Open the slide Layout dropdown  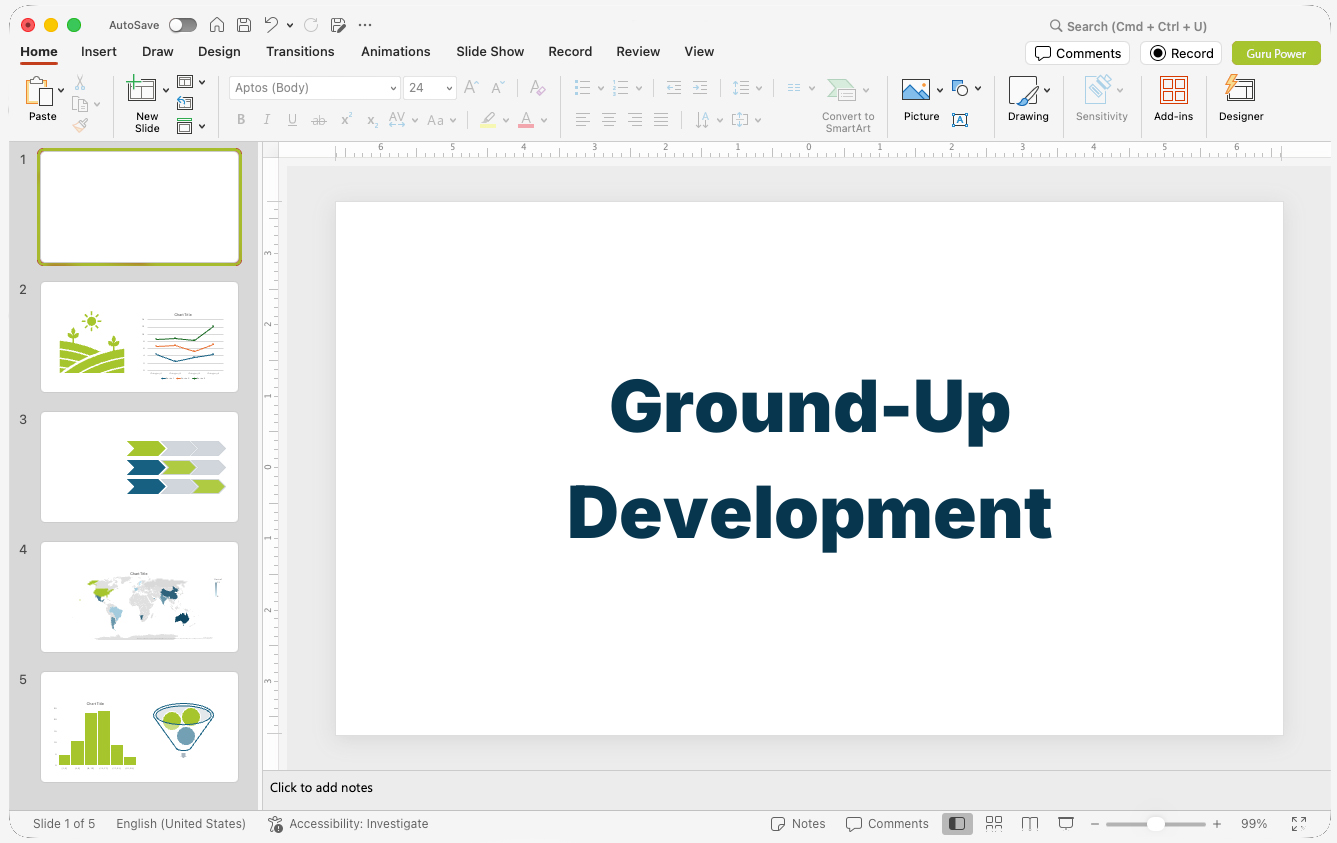pos(190,82)
